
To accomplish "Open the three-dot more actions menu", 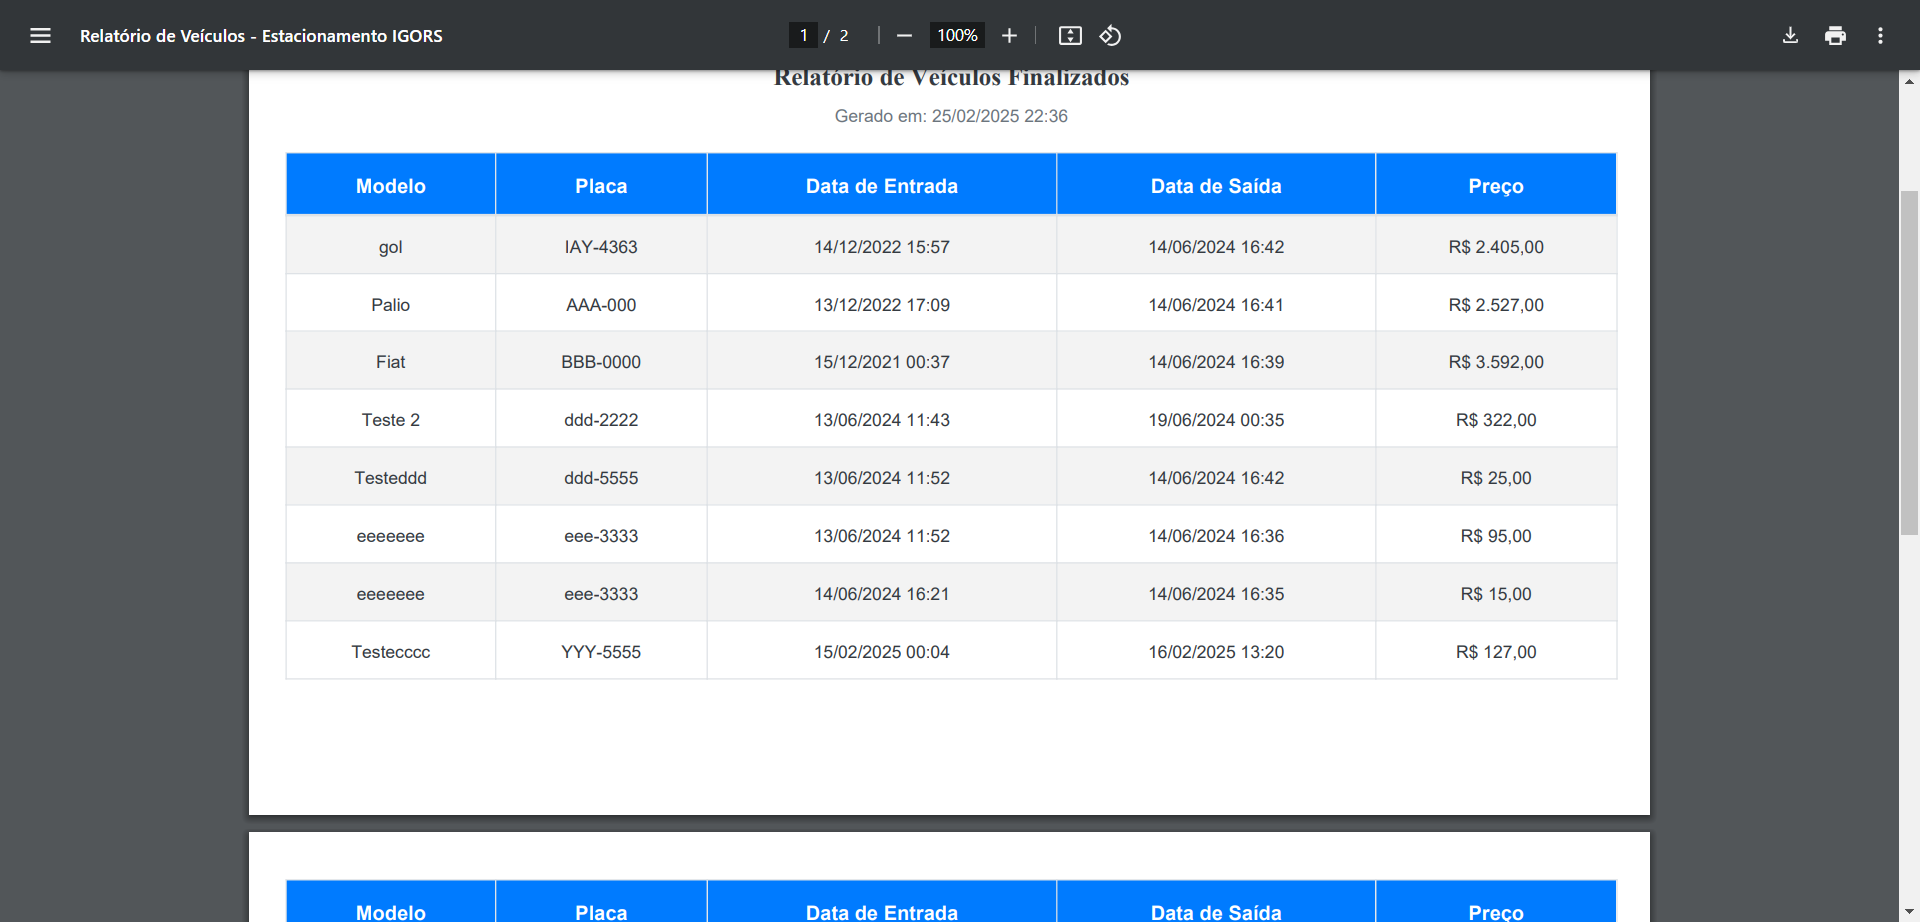I will (1880, 36).
